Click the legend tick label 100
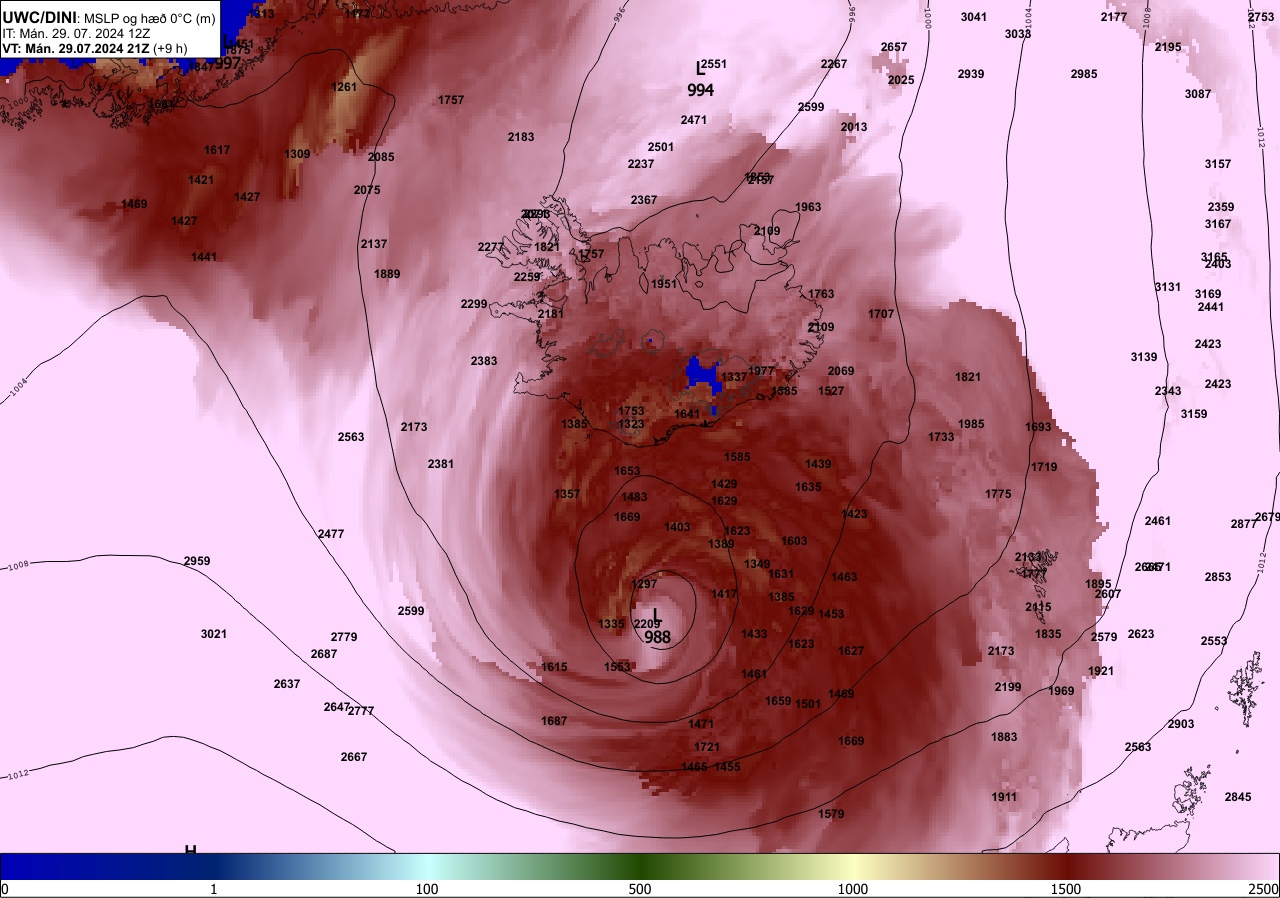This screenshot has width=1280, height=898. pos(427,889)
